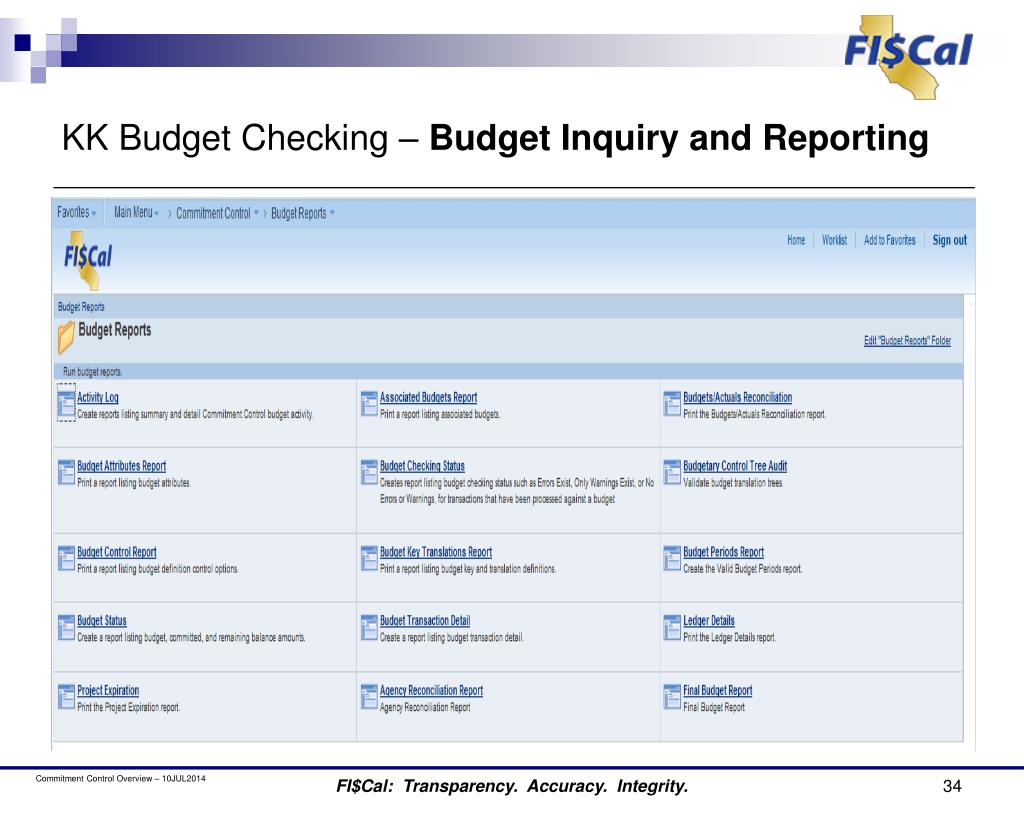Click Add to Favorites link
The image size is (1024, 819).
click(889, 240)
